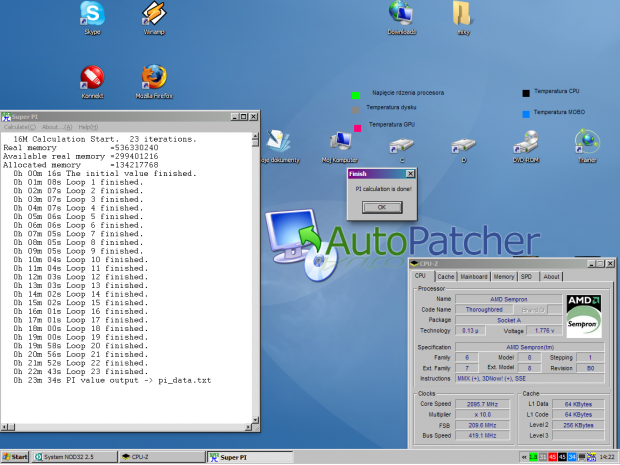This screenshot has width=620, height=465.
Task: Switch to CPU-Z taskbar button
Action: click(x=162, y=457)
